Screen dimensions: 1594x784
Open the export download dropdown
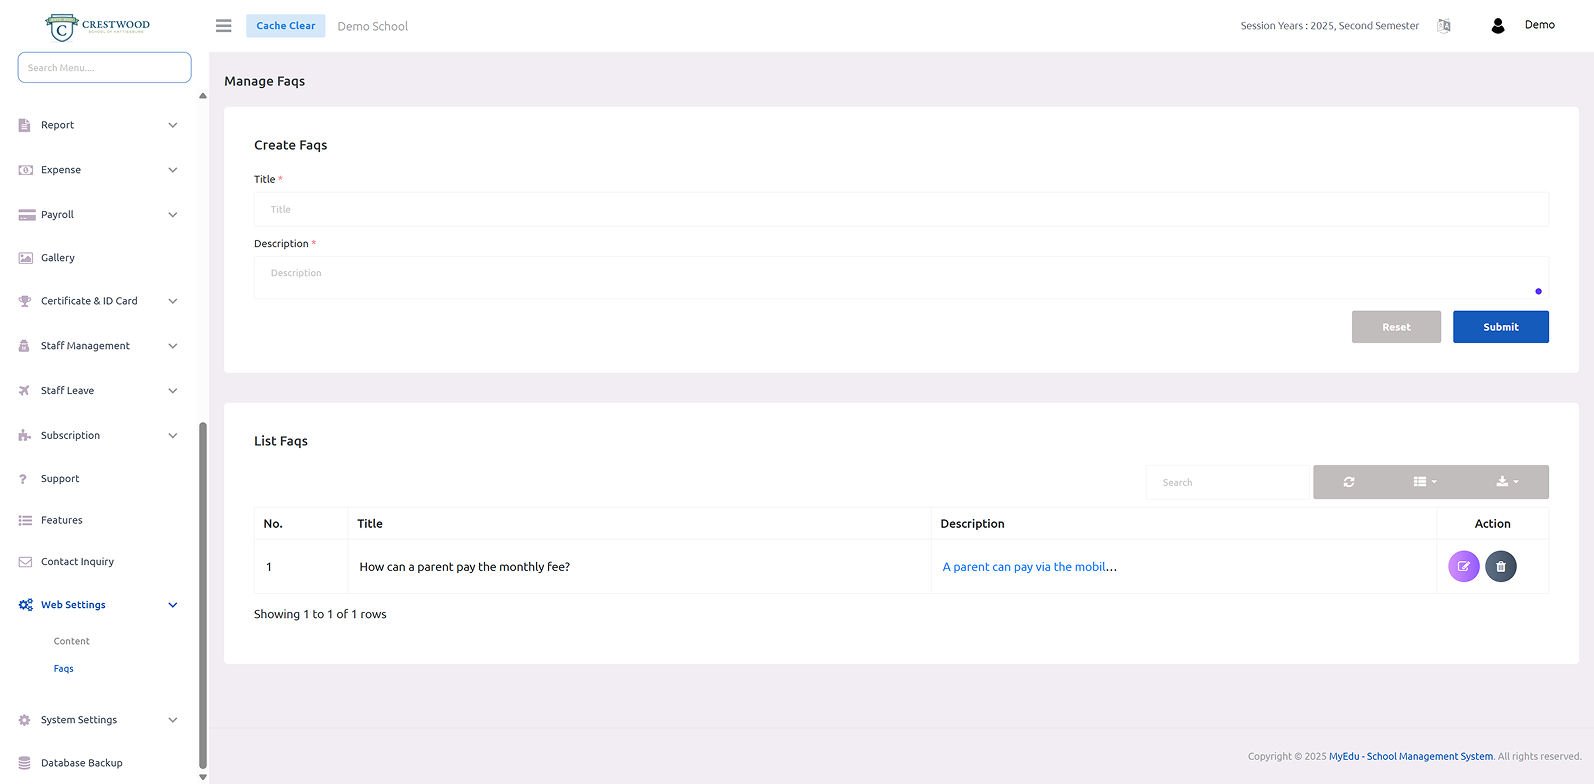click(1507, 482)
